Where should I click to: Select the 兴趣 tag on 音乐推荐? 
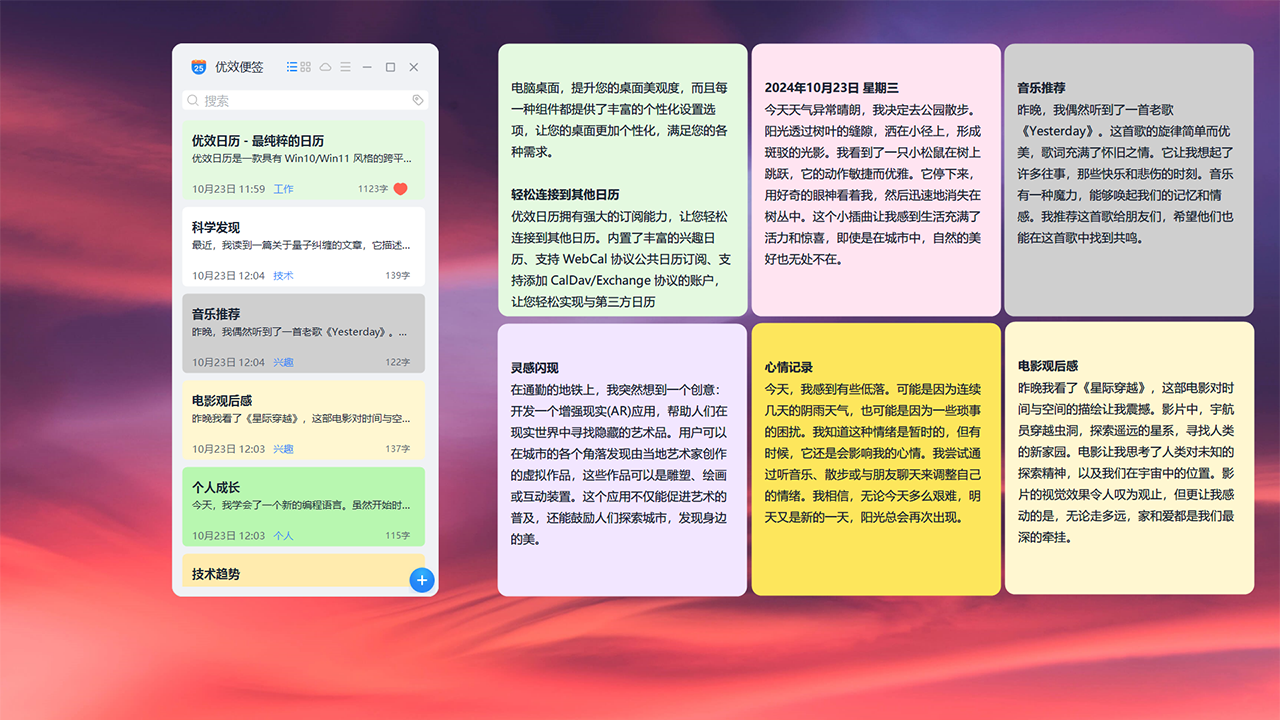click(x=283, y=362)
